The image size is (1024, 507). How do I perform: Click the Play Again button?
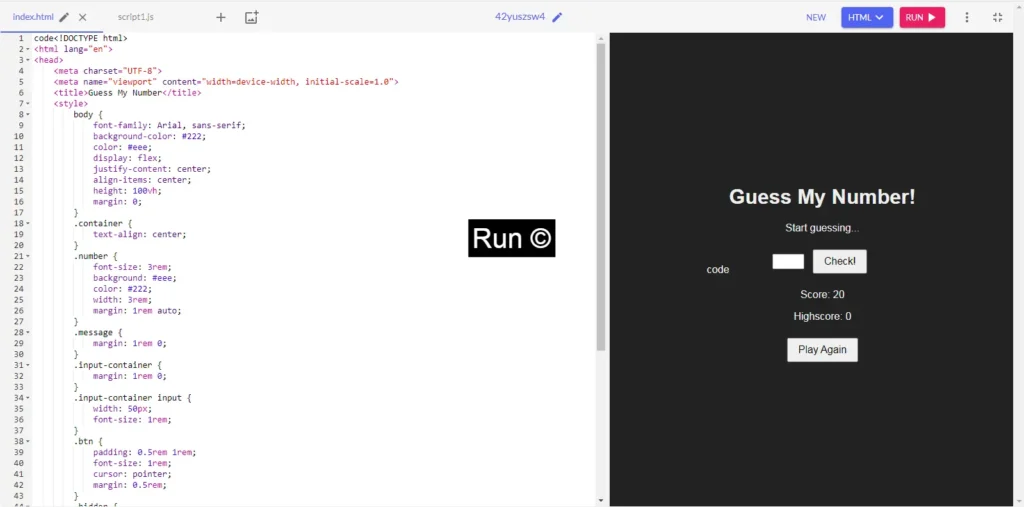pos(822,350)
